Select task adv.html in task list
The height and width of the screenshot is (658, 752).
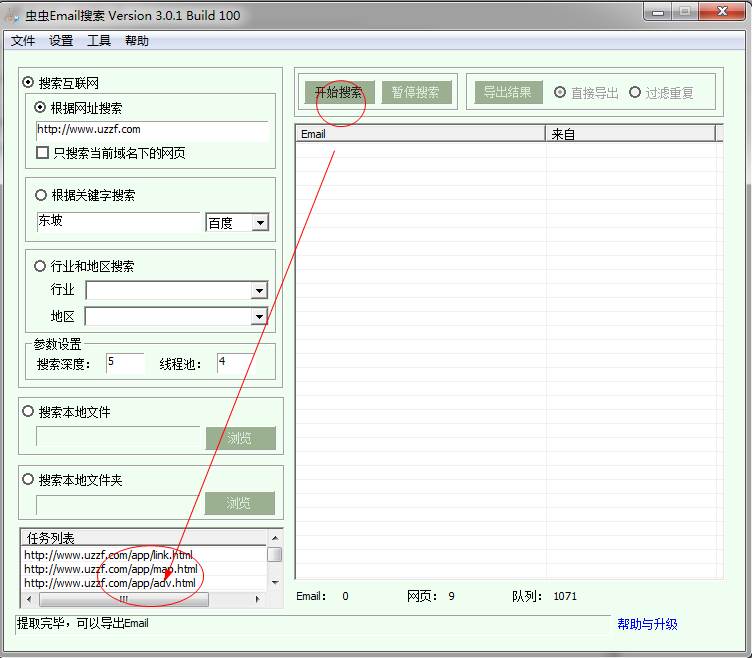point(110,583)
